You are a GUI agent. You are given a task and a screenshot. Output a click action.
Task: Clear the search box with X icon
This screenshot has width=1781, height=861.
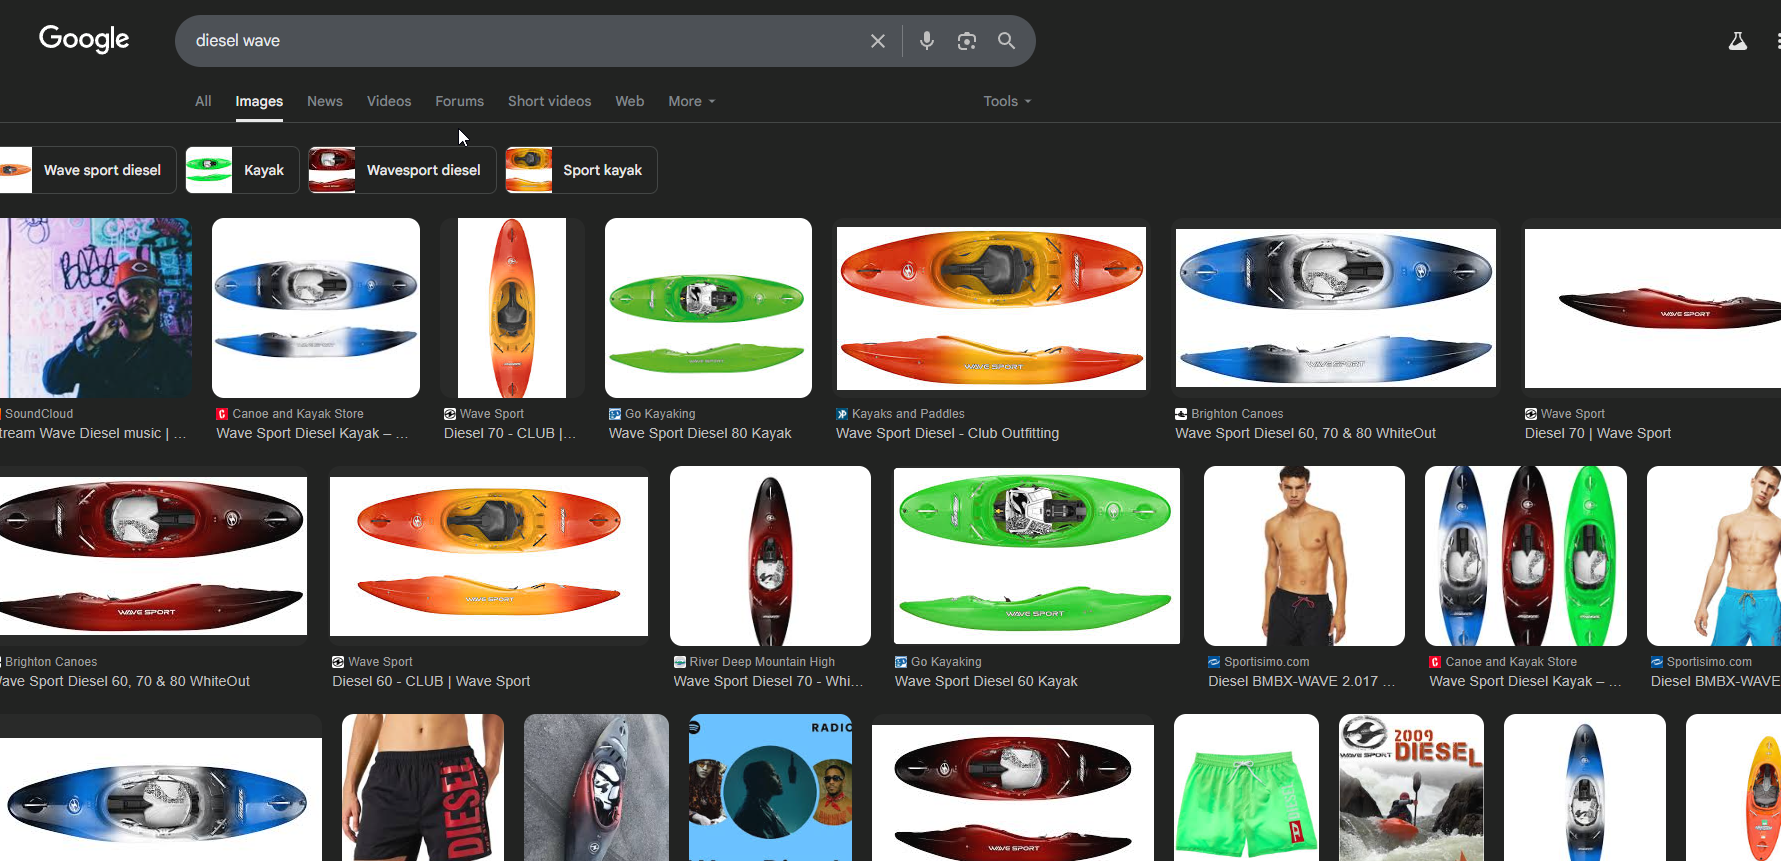(877, 41)
